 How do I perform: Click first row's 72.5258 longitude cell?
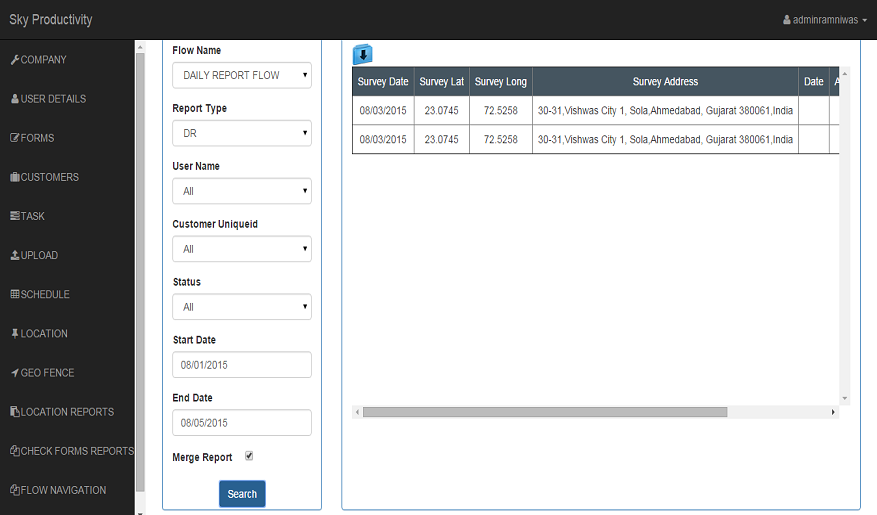click(x=501, y=110)
